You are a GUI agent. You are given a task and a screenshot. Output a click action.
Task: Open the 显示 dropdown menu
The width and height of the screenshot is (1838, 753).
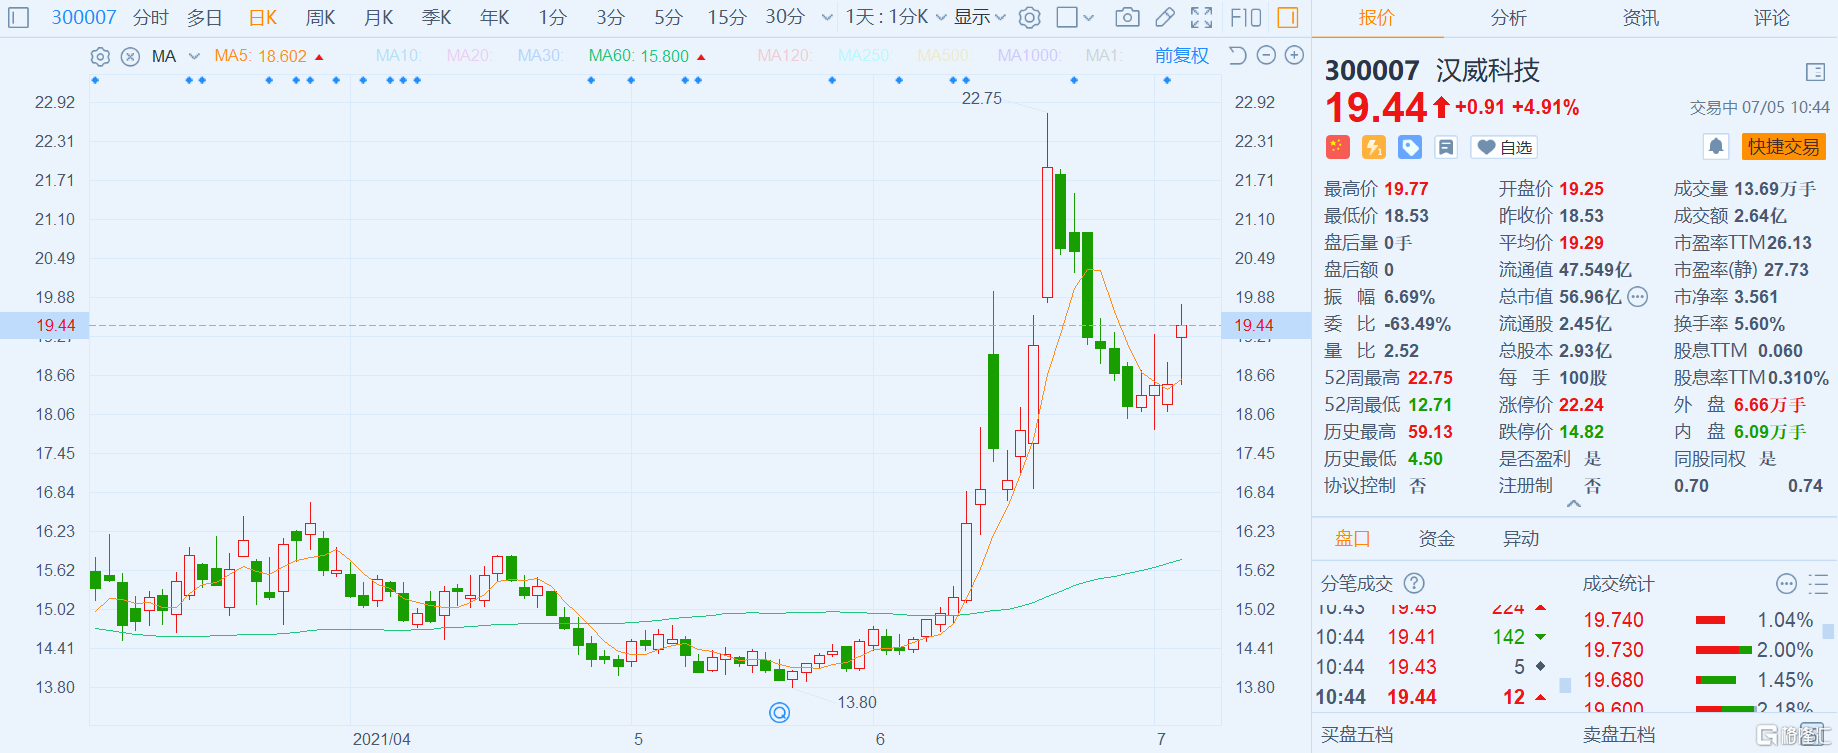980,17
